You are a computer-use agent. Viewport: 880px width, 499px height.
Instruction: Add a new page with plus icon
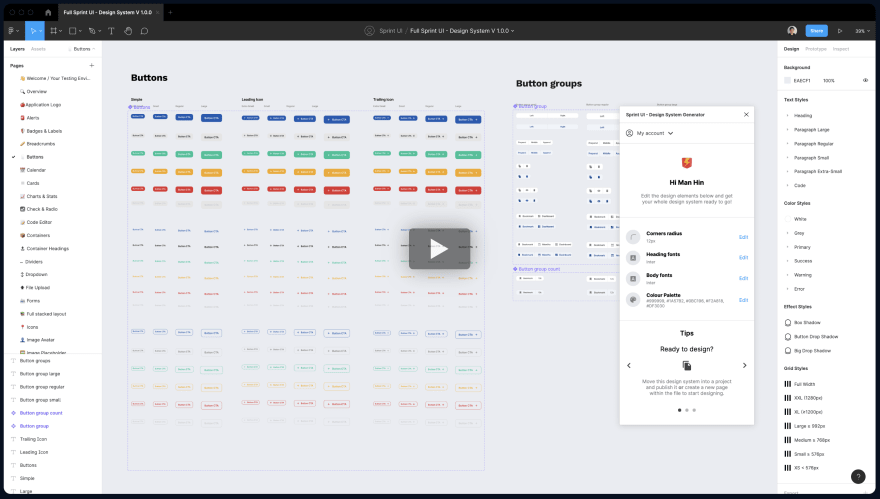tap(91, 66)
